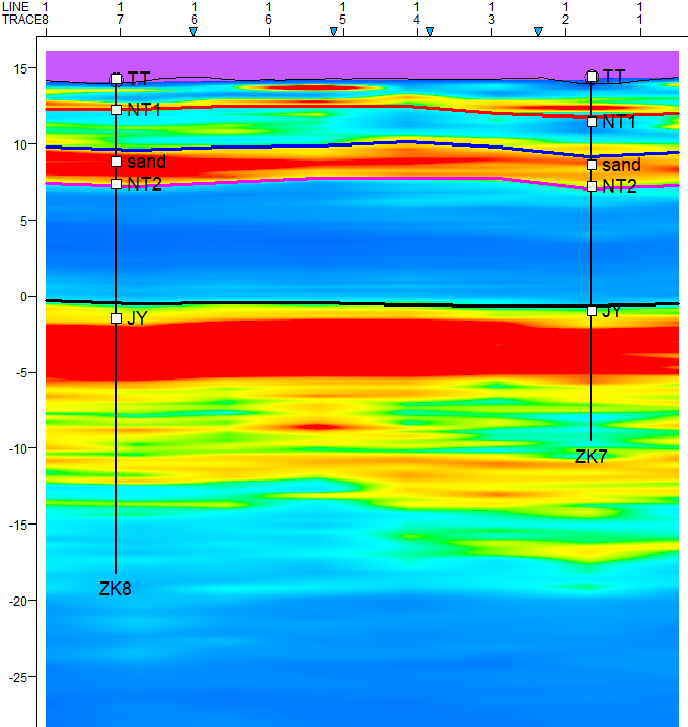Click the JY marker on well ZK7
This screenshot has width=688, height=727.
[x=592, y=311]
